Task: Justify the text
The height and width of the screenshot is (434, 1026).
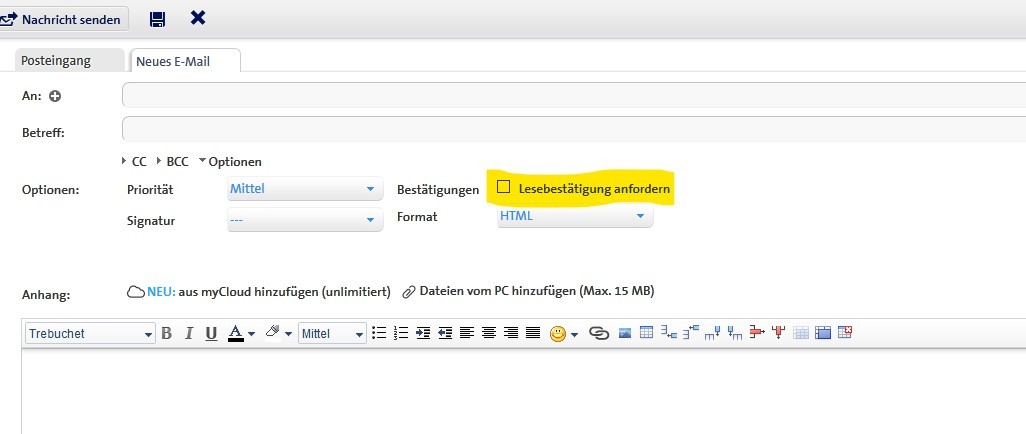Action: click(533, 333)
